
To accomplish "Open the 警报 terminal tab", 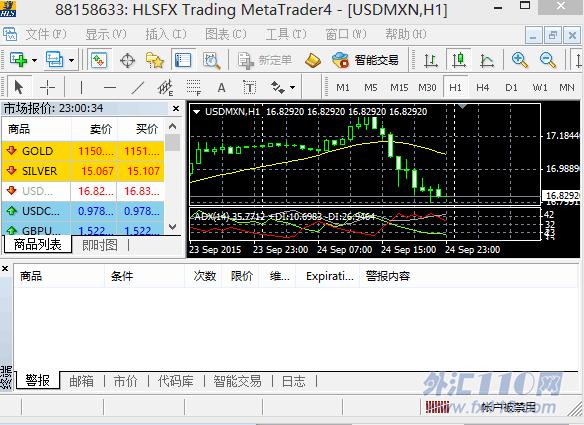I will [x=37, y=380].
